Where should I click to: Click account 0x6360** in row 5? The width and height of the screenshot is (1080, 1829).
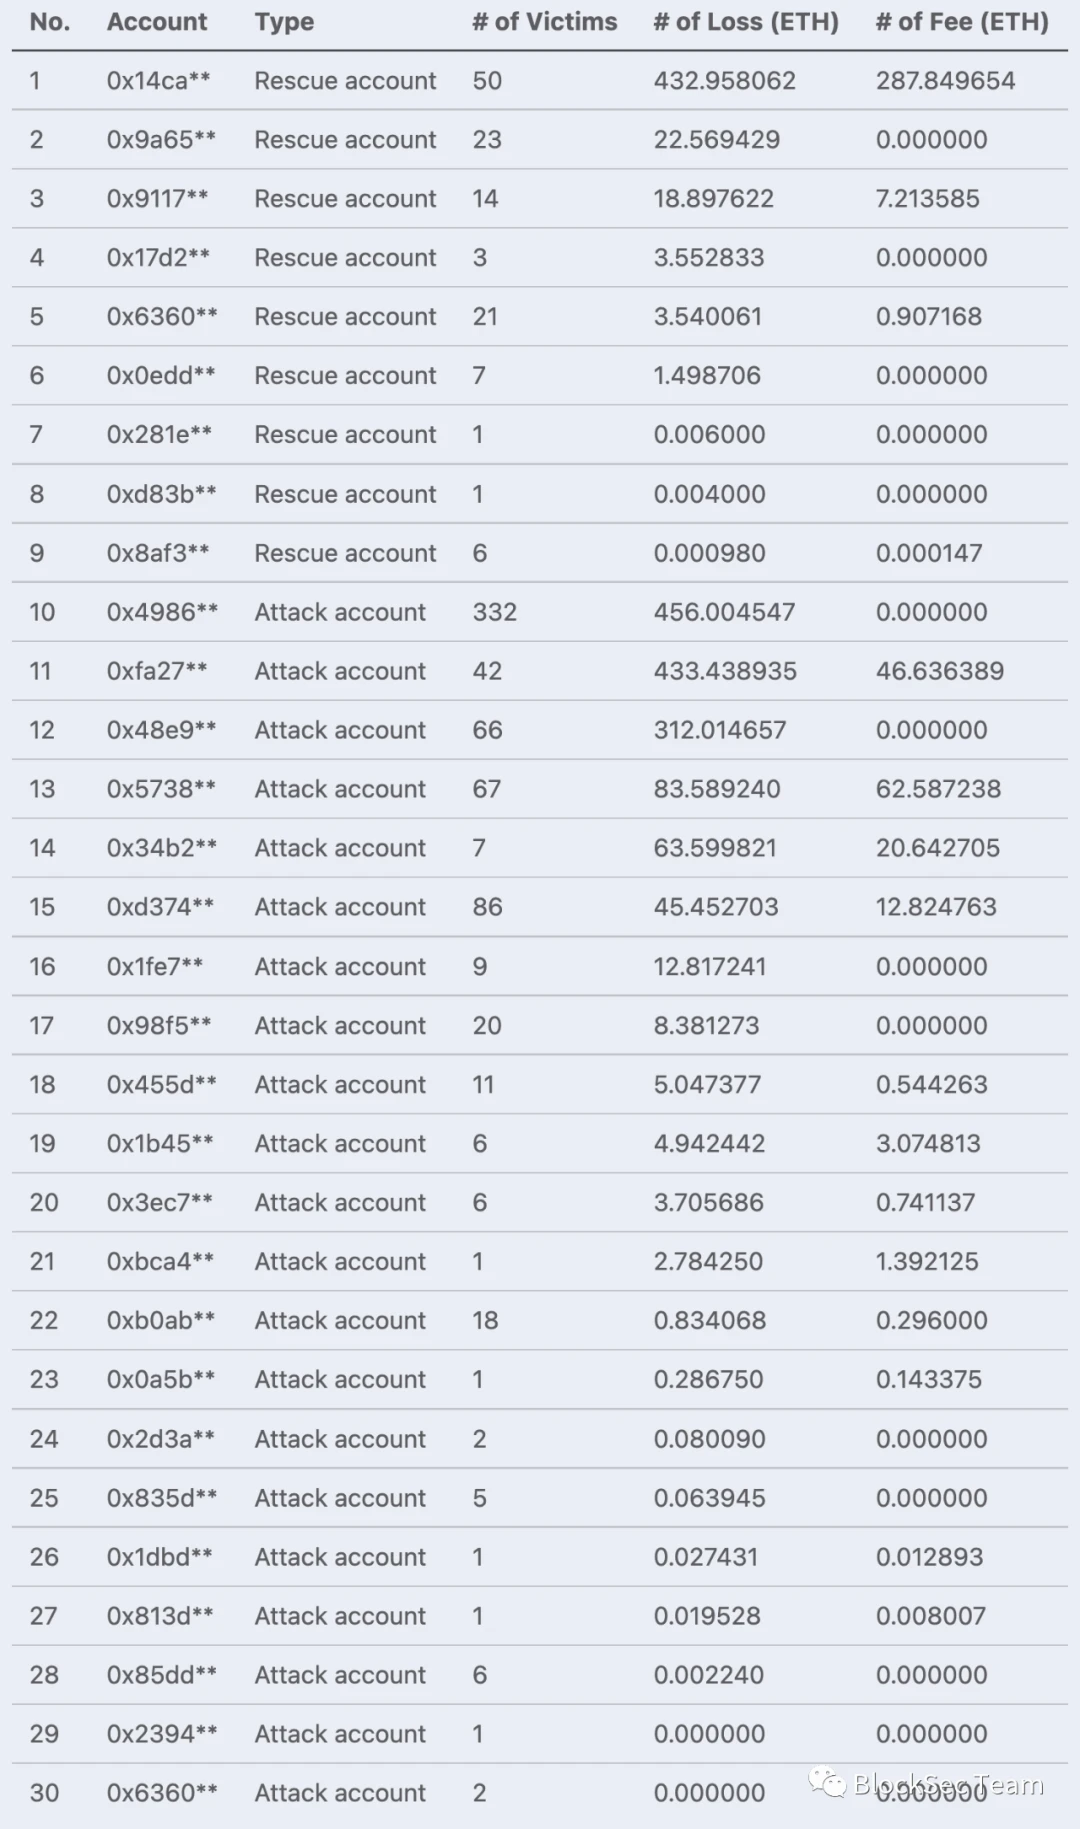tap(162, 317)
